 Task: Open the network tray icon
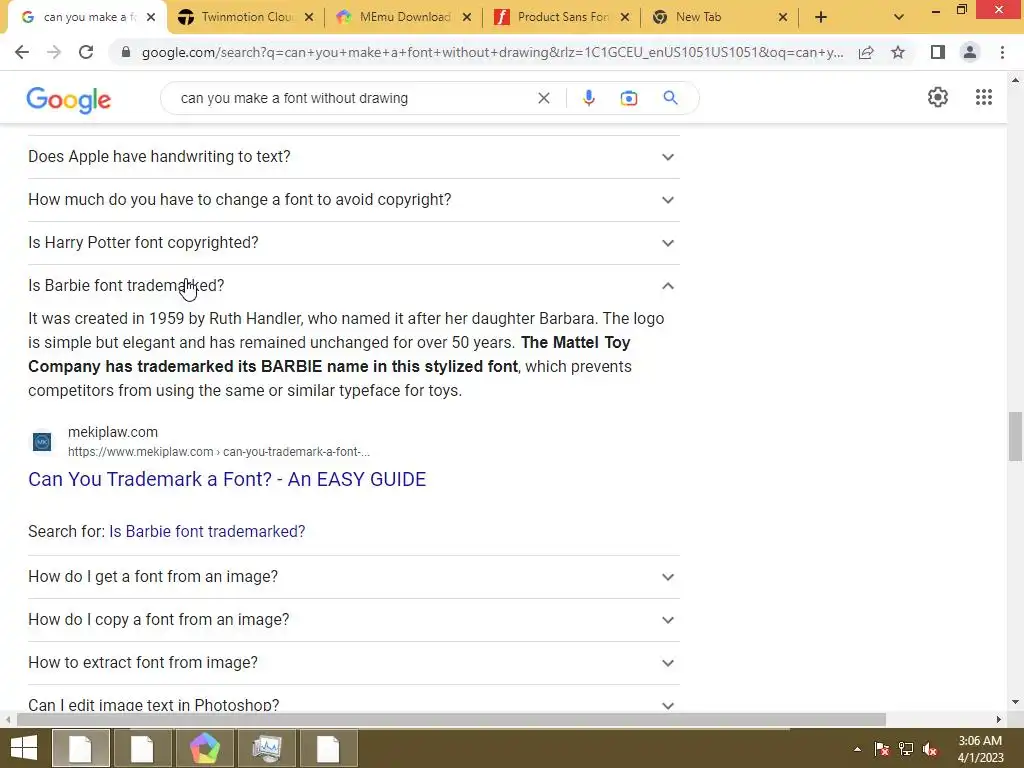coord(906,749)
